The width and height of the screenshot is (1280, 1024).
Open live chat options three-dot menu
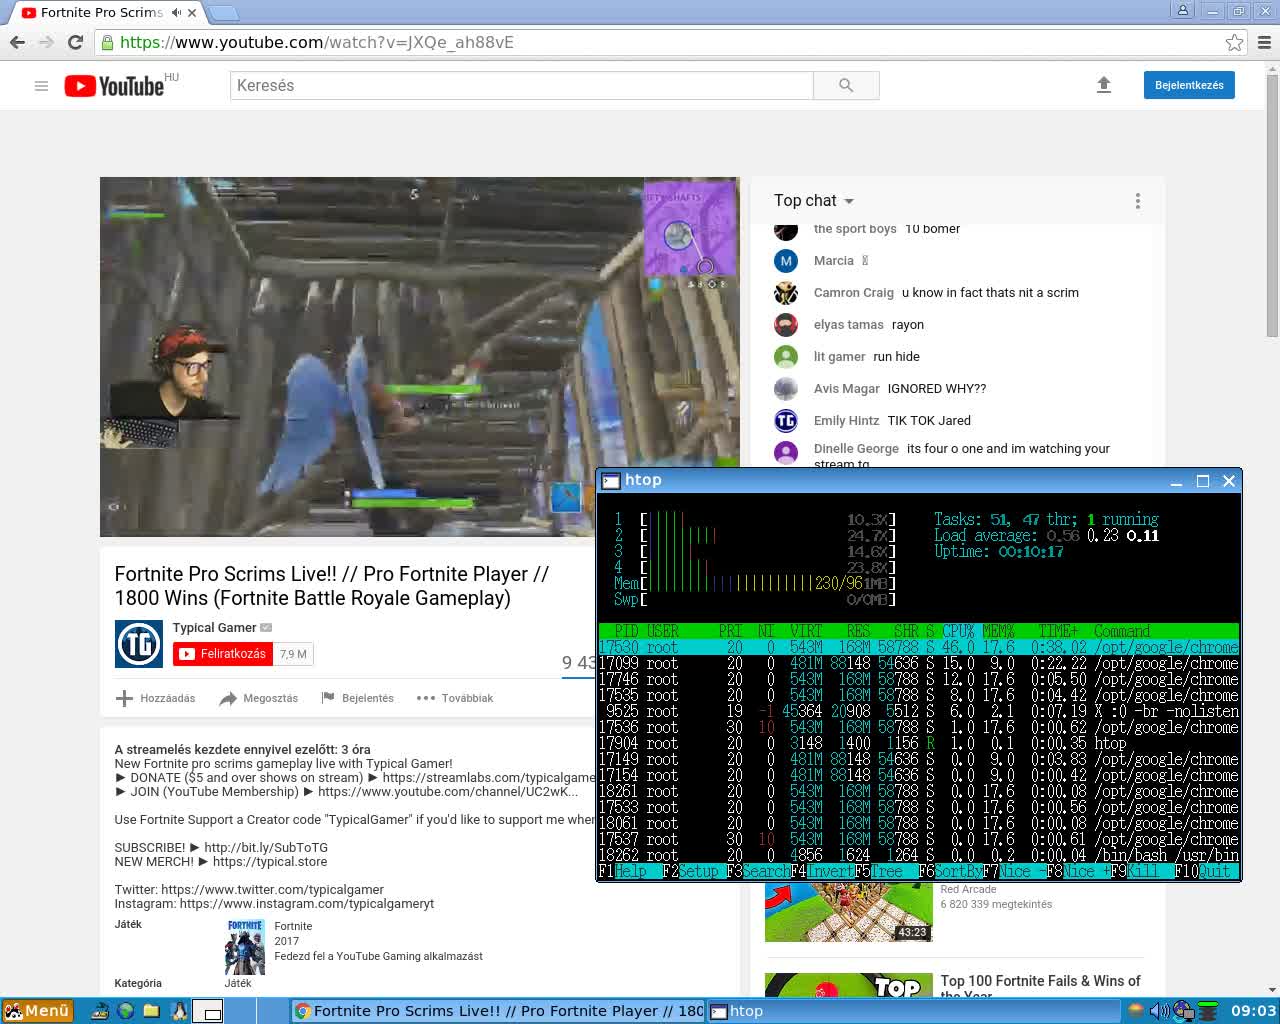pyautogui.click(x=1137, y=201)
